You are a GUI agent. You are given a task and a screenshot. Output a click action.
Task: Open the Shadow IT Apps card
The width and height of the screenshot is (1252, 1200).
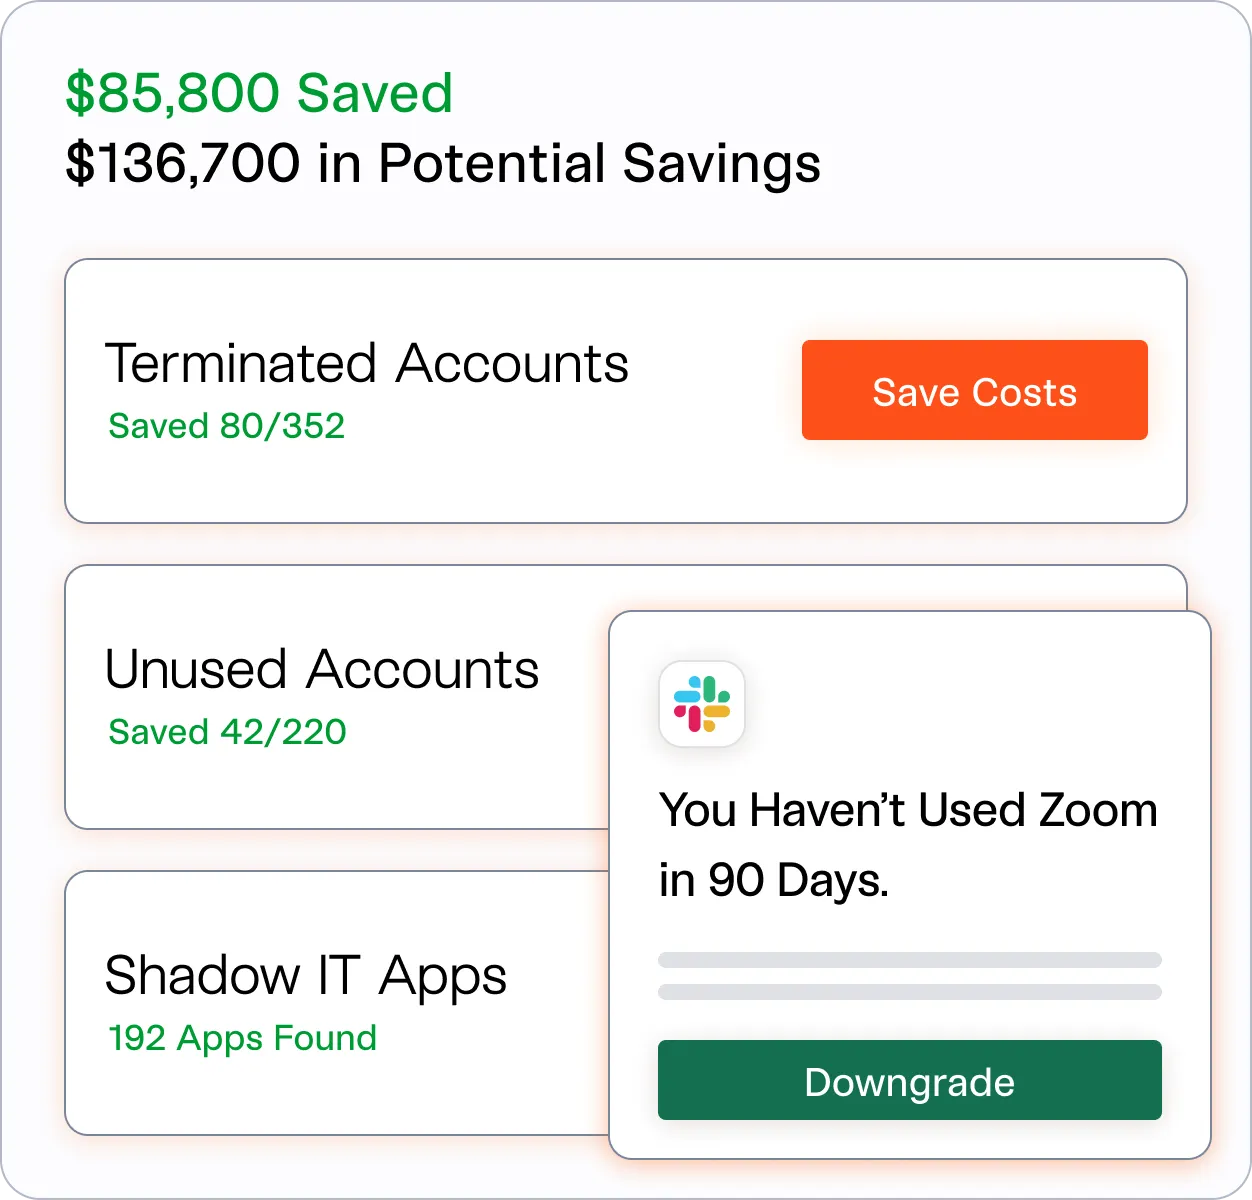(337, 1003)
